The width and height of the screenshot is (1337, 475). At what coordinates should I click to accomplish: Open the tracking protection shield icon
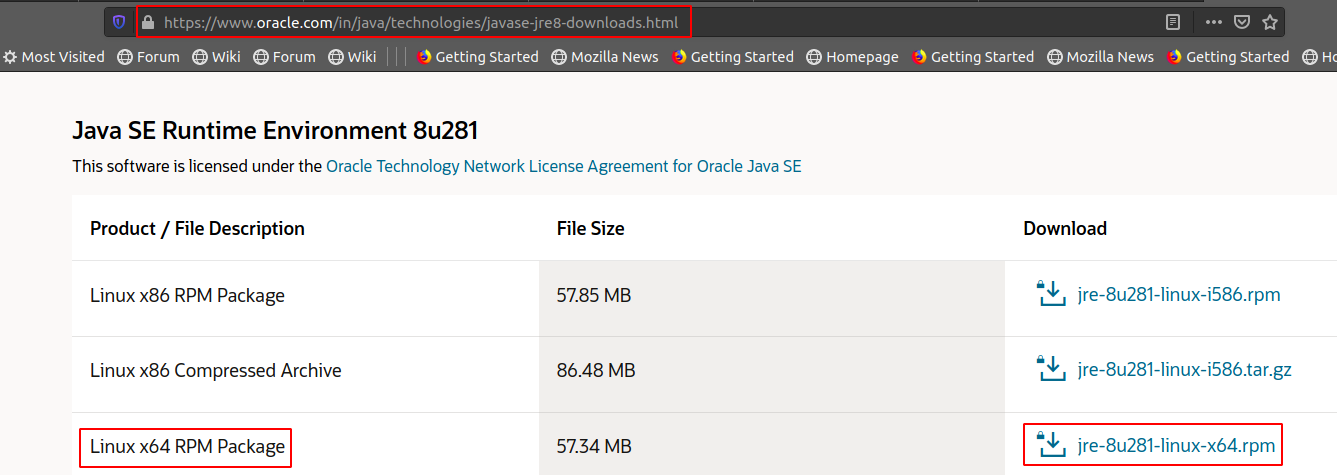119,22
